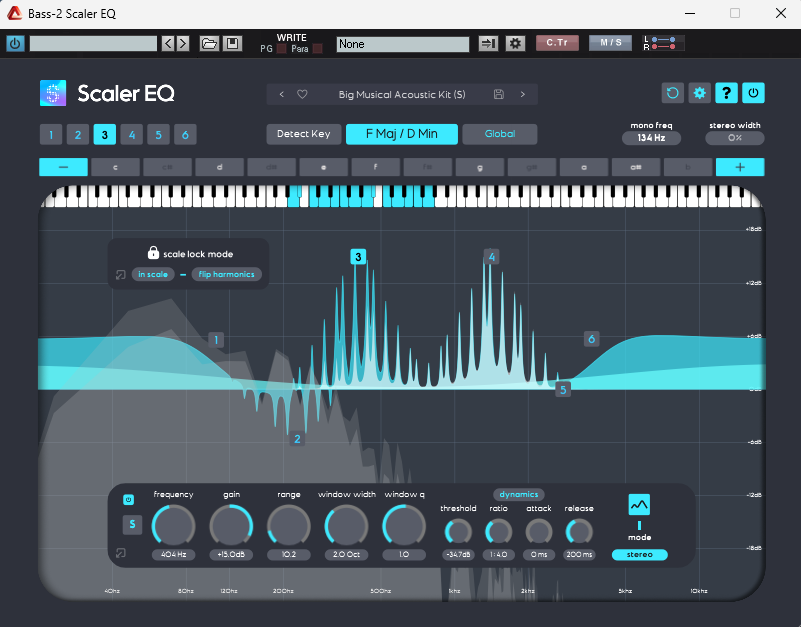Toggle the g note button
Image resolution: width=801 pixels, height=627 pixels.
(480, 167)
